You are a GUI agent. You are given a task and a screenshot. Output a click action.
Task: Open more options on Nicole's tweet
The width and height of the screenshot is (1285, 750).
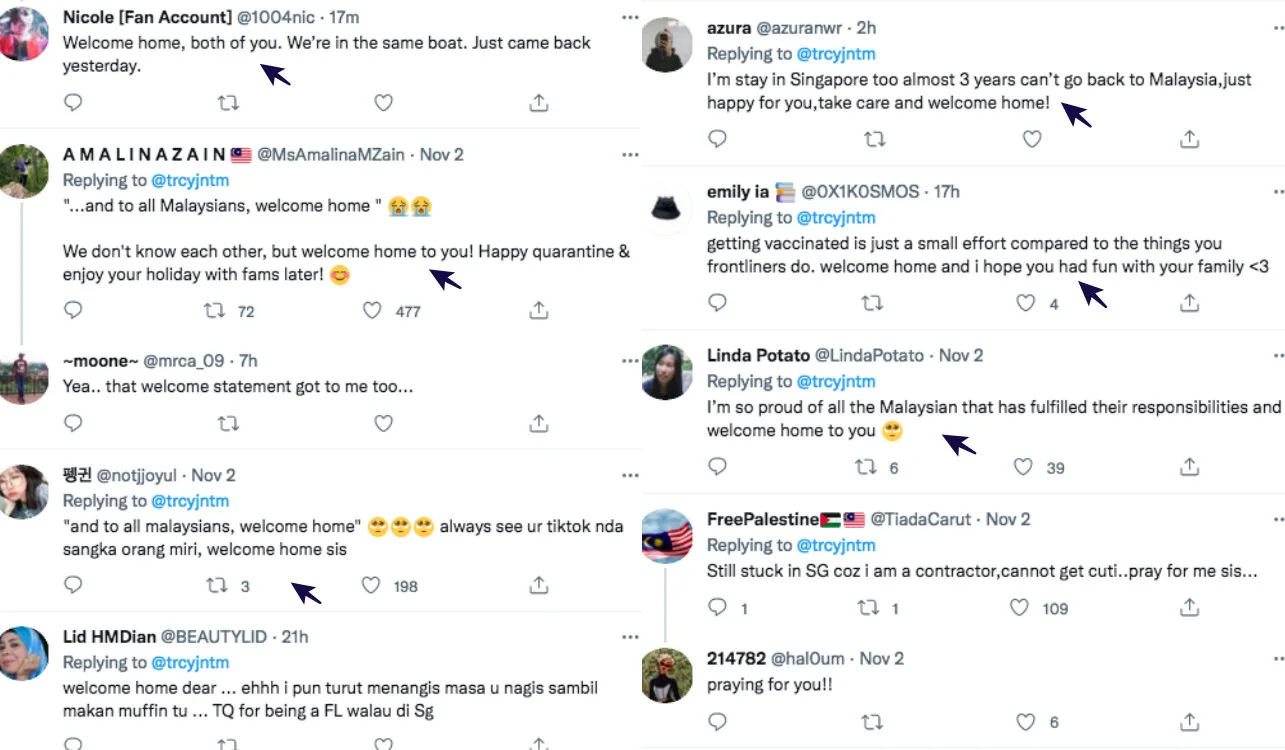(629, 17)
